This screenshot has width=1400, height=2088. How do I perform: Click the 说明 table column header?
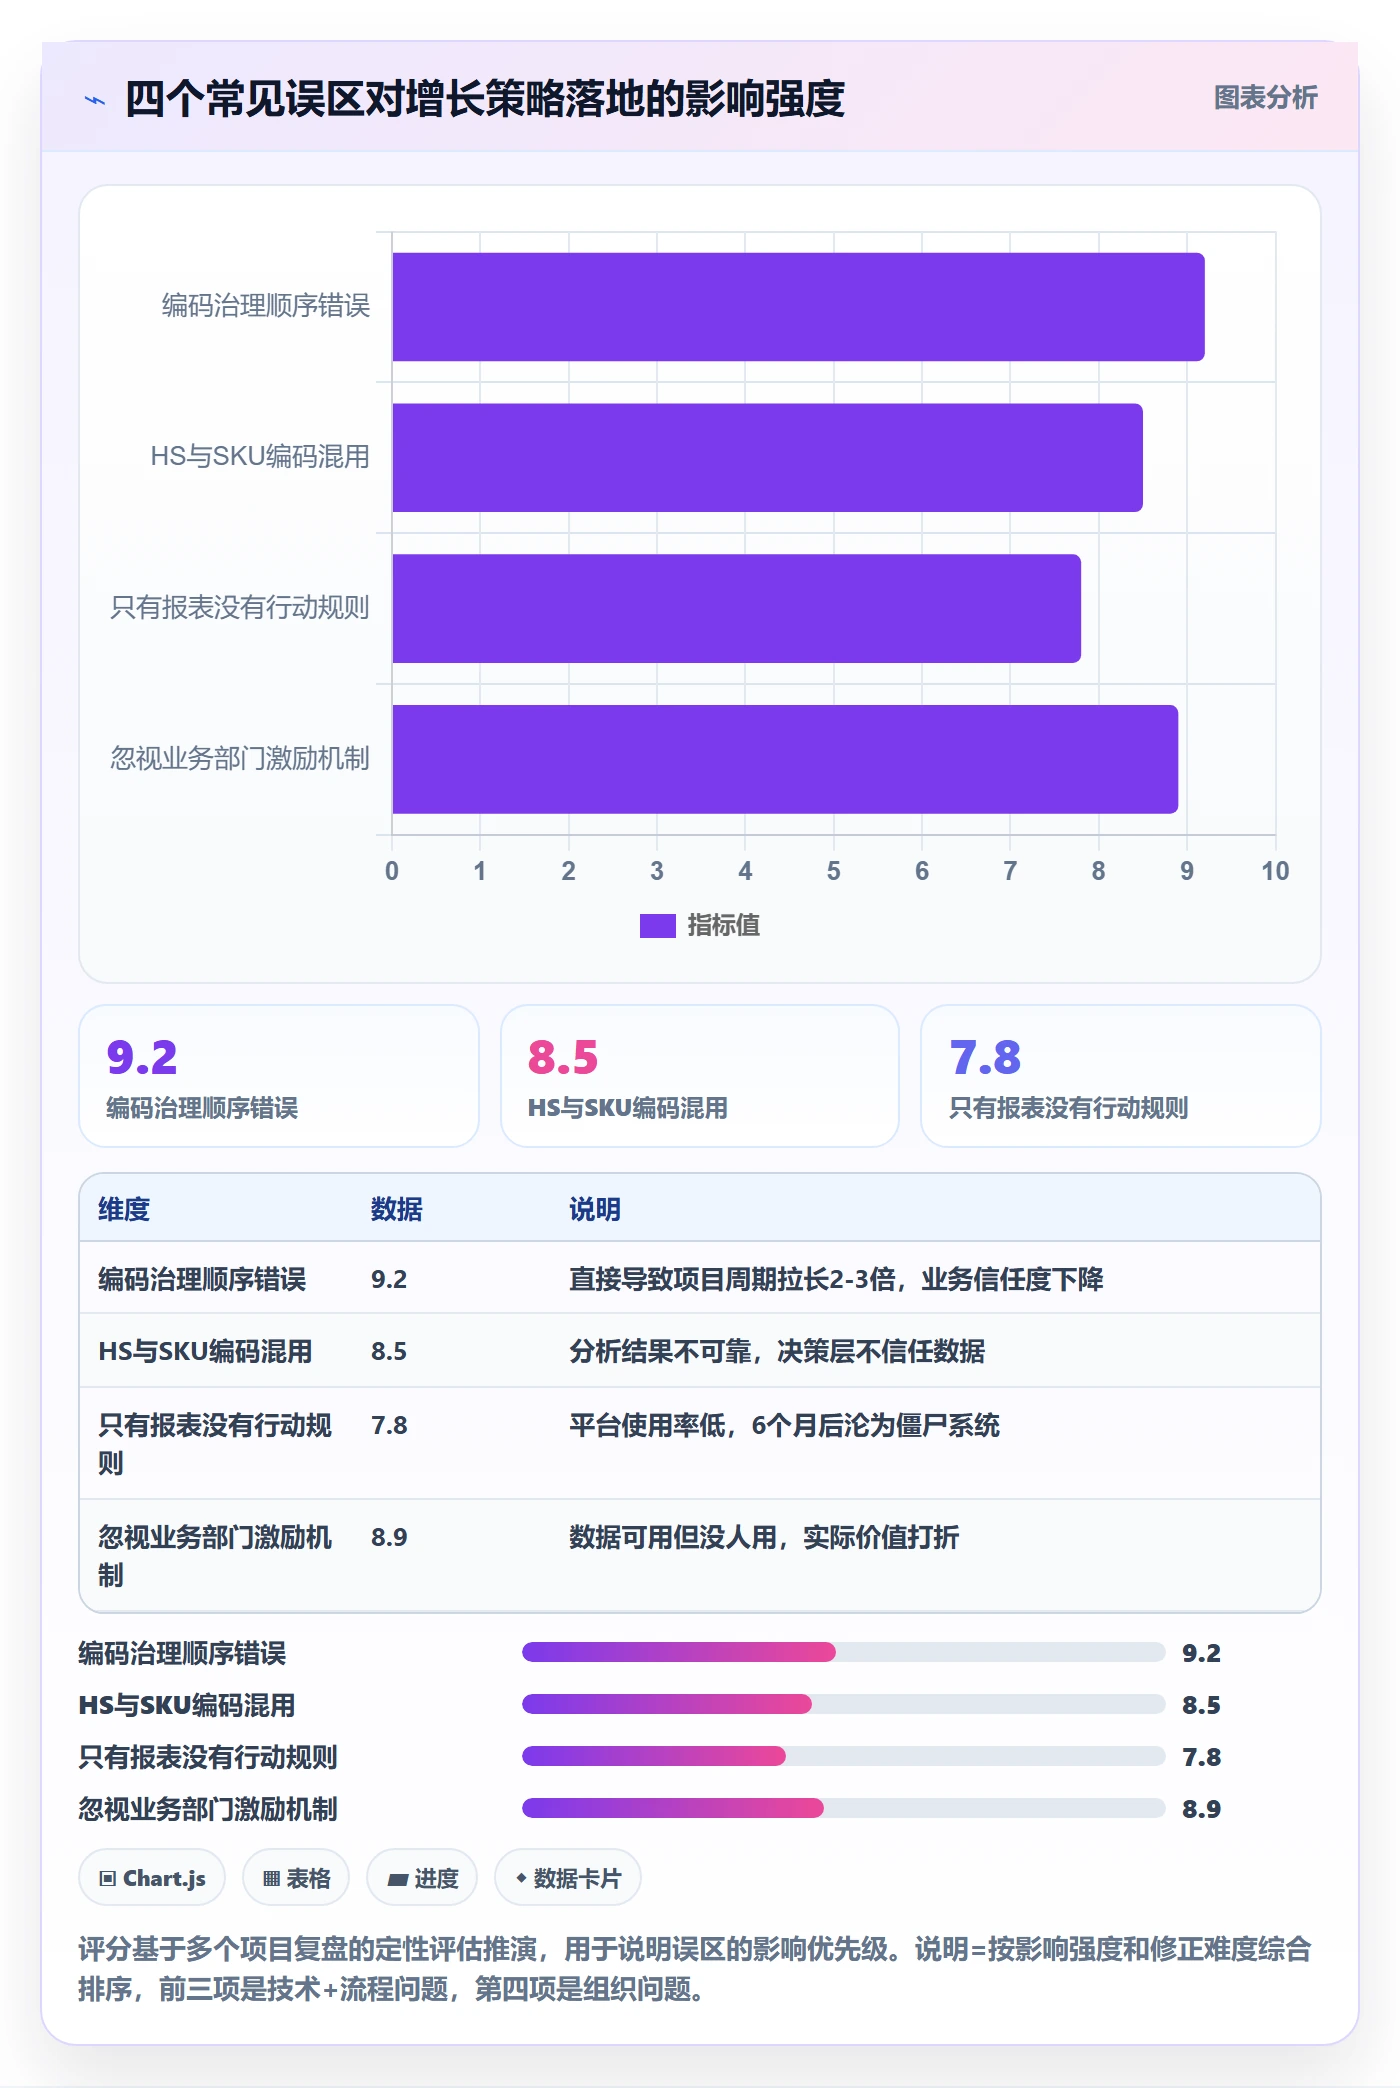(595, 1210)
